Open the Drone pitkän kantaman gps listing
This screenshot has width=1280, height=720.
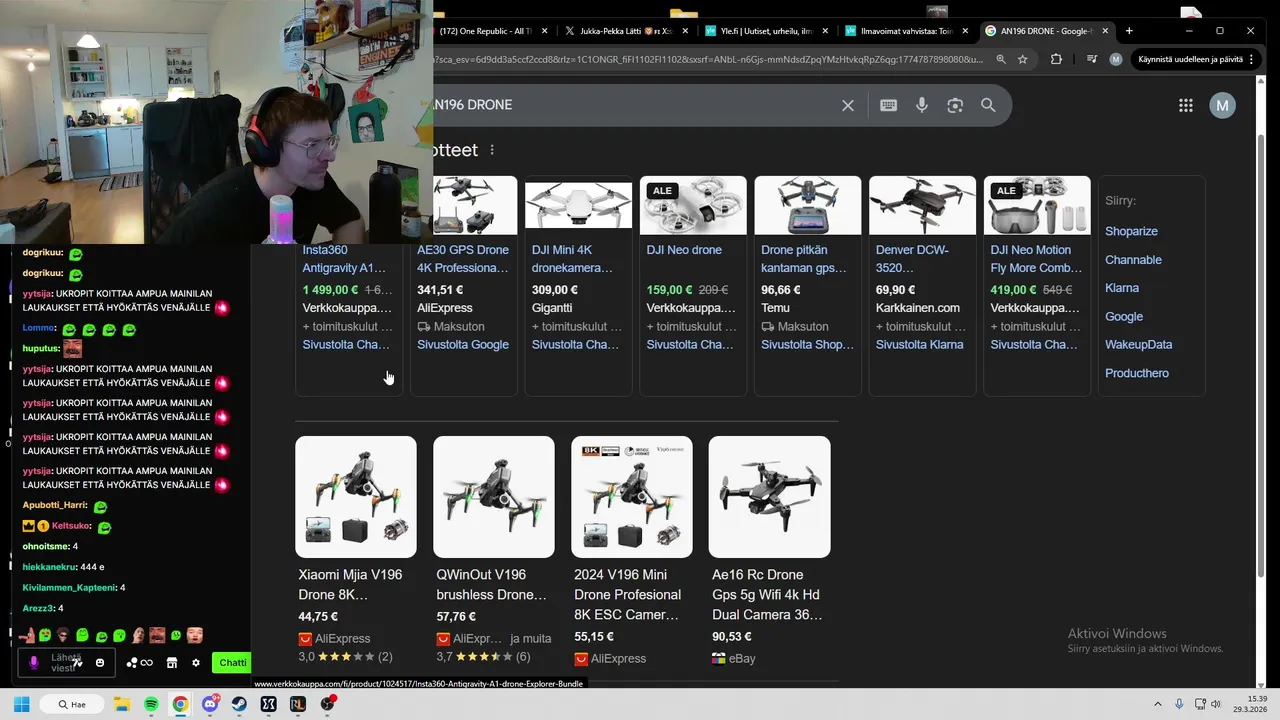804,258
